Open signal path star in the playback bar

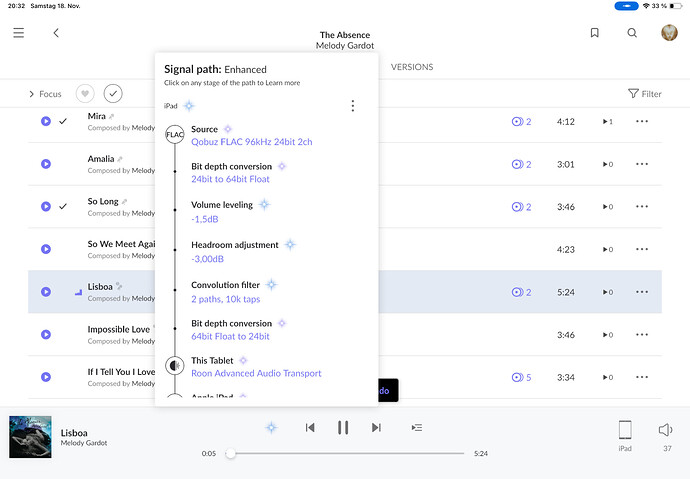pyautogui.click(x=272, y=427)
